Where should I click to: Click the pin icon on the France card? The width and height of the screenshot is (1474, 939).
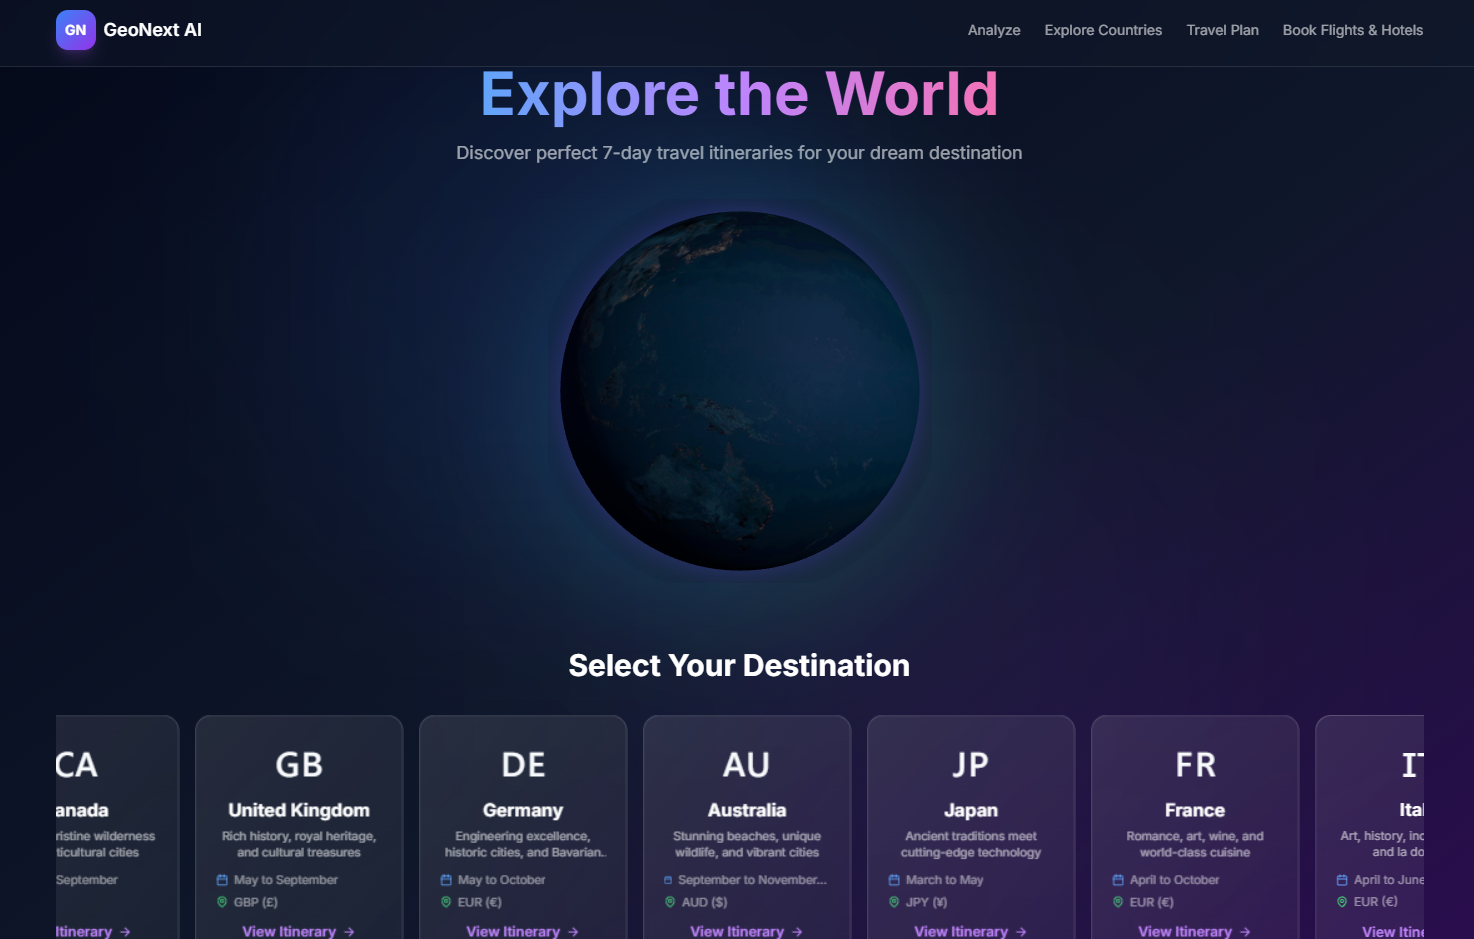click(x=1118, y=902)
